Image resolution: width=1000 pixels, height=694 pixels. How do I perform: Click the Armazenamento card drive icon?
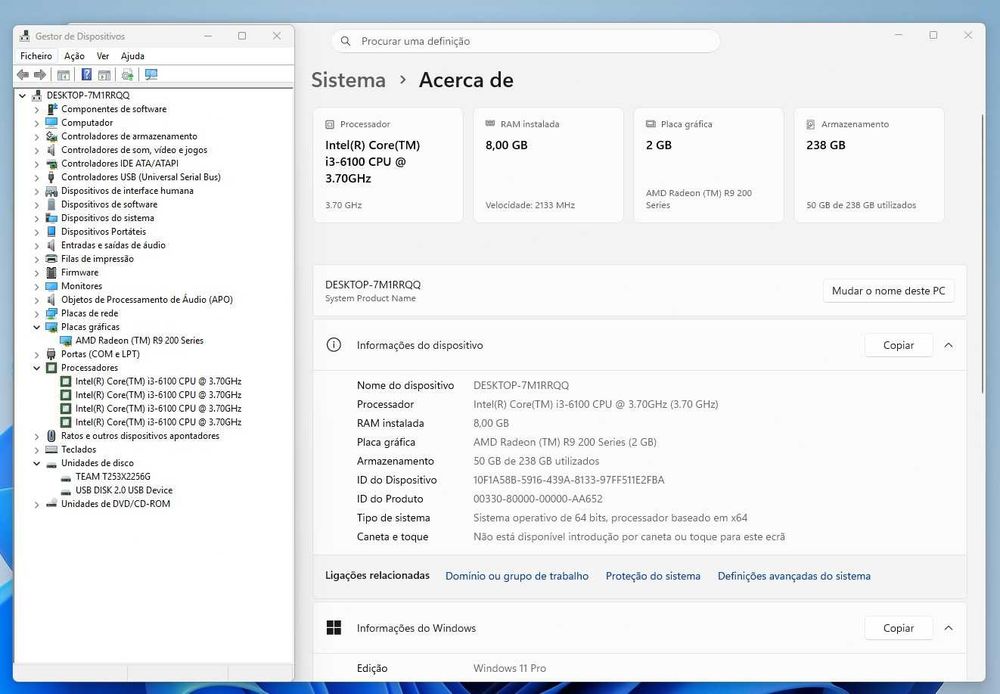811,124
